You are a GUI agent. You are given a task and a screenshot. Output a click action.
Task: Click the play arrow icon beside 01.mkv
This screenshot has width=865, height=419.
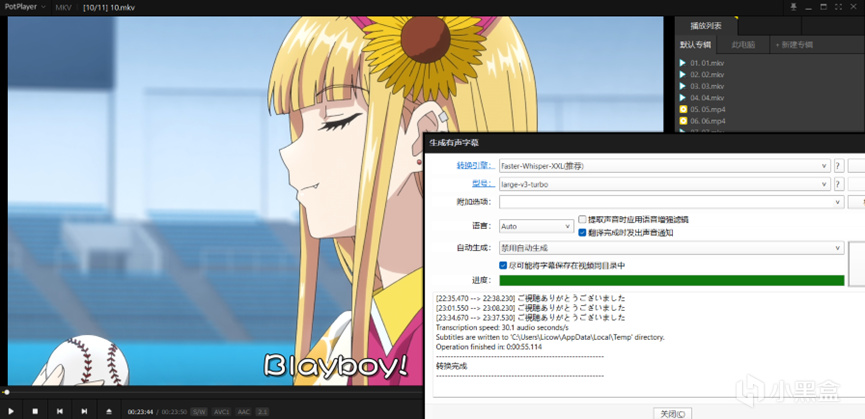tap(683, 63)
